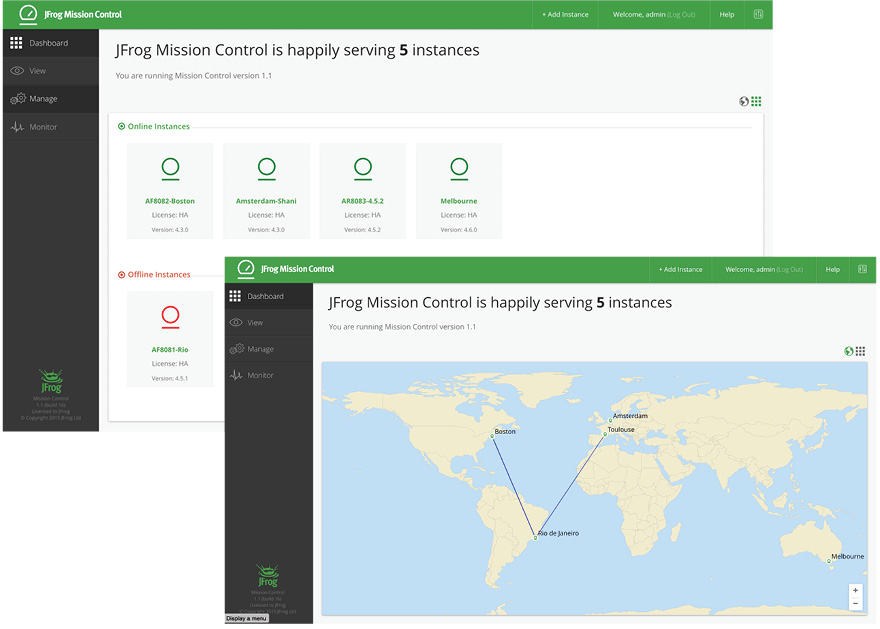880x629 pixels.
Task: Click 'Version: 4.5.1' text on AF8081-Rio card
Action: [169, 378]
